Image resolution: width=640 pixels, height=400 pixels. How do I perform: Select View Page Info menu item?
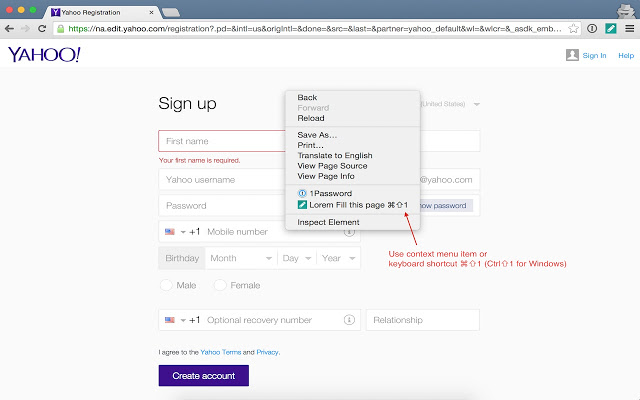tap(352, 176)
